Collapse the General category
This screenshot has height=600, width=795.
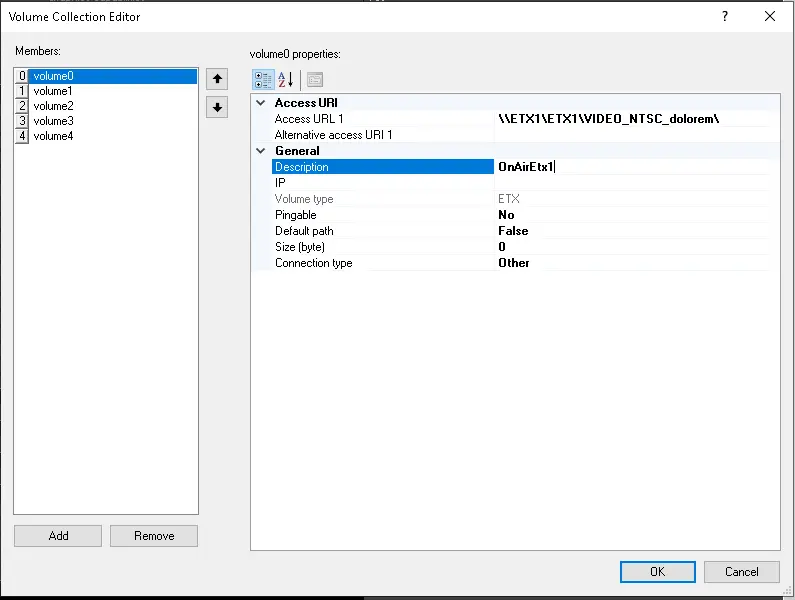262,151
